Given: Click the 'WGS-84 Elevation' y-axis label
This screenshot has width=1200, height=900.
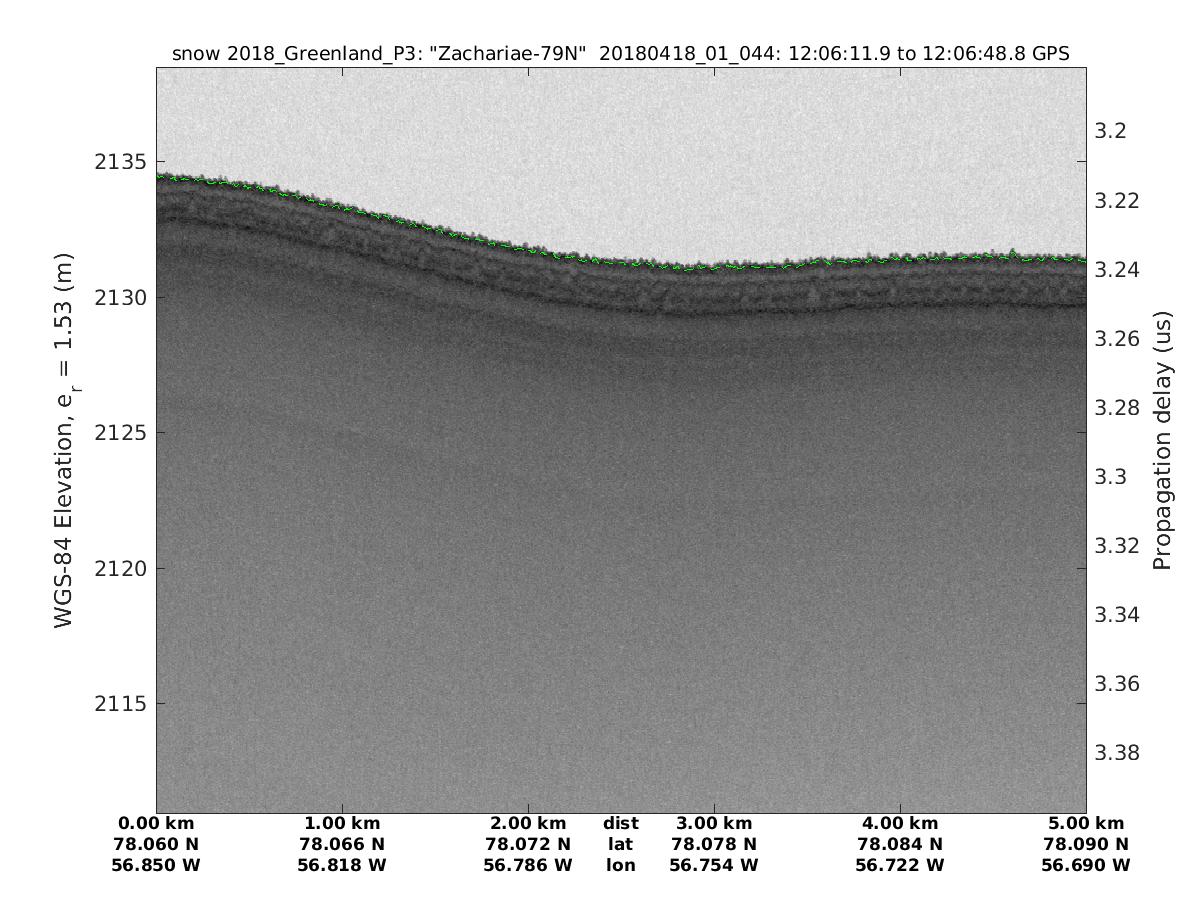Looking at the screenshot, I should (65, 439).
